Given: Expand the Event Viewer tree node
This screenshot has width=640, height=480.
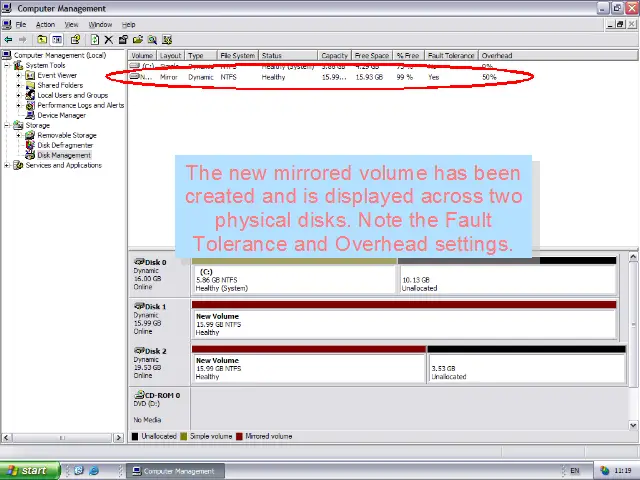Looking at the screenshot, I should (x=18, y=75).
